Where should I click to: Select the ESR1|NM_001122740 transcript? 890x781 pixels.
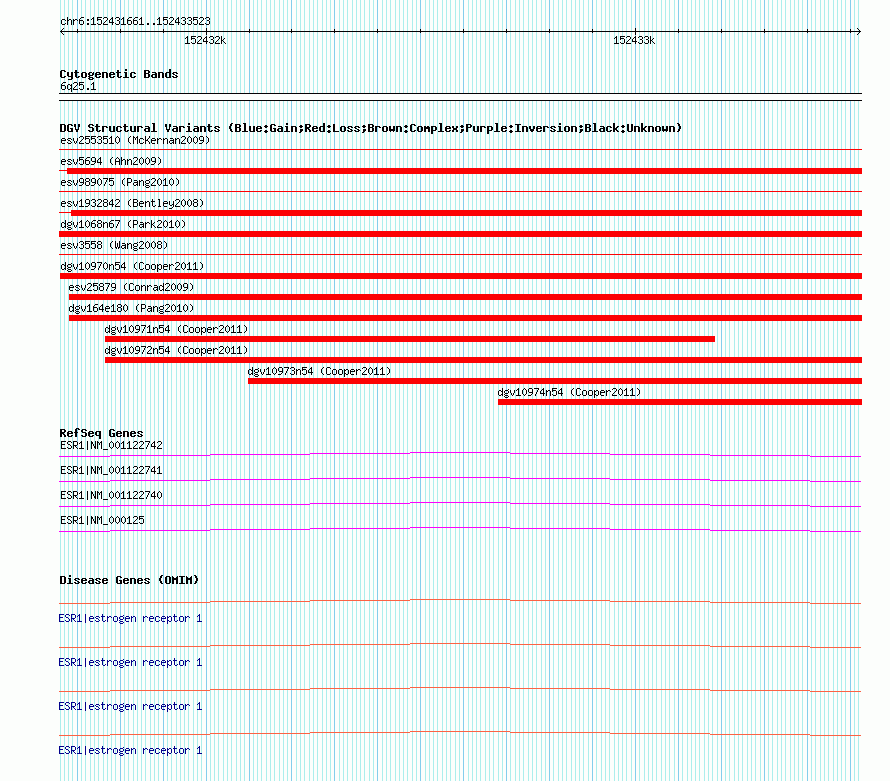pos(111,496)
